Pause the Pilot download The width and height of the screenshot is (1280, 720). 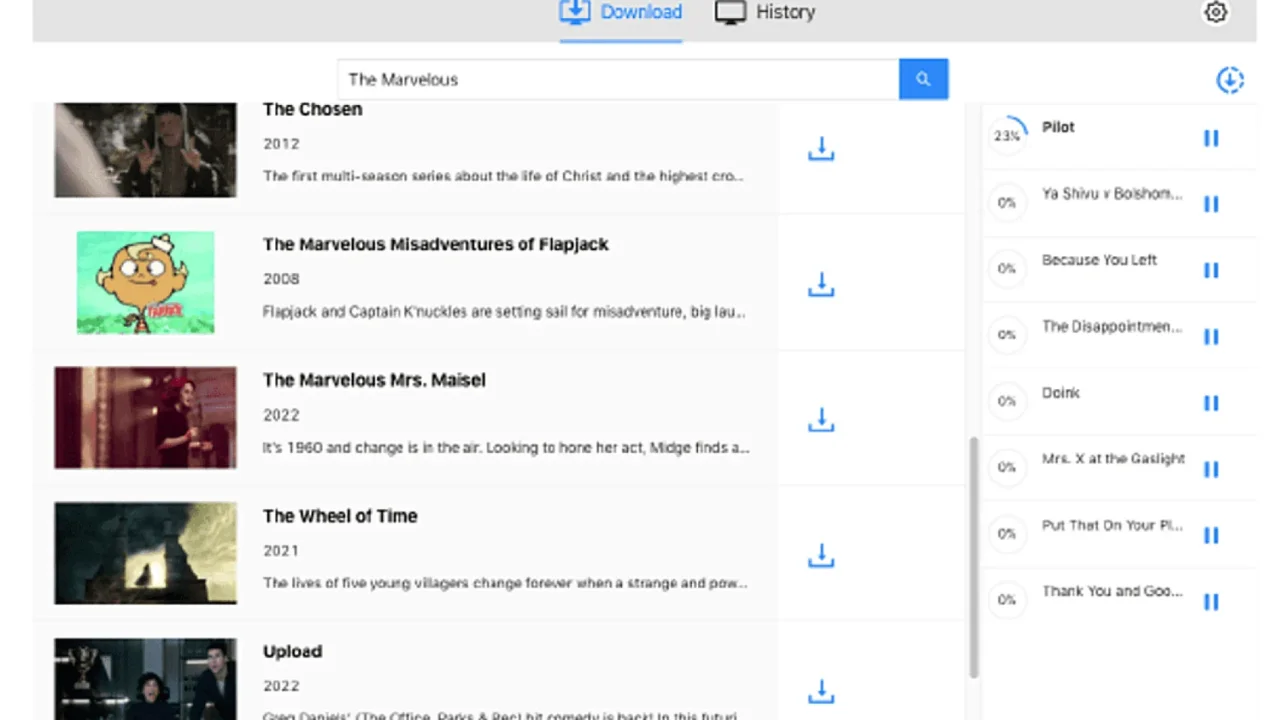pyautogui.click(x=1211, y=138)
